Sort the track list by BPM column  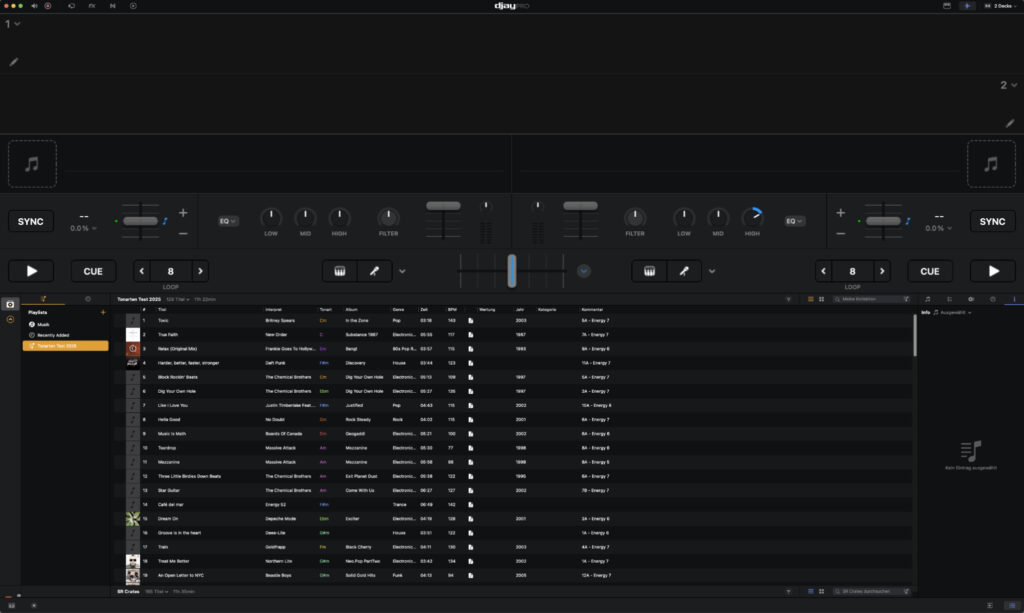click(x=452, y=310)
